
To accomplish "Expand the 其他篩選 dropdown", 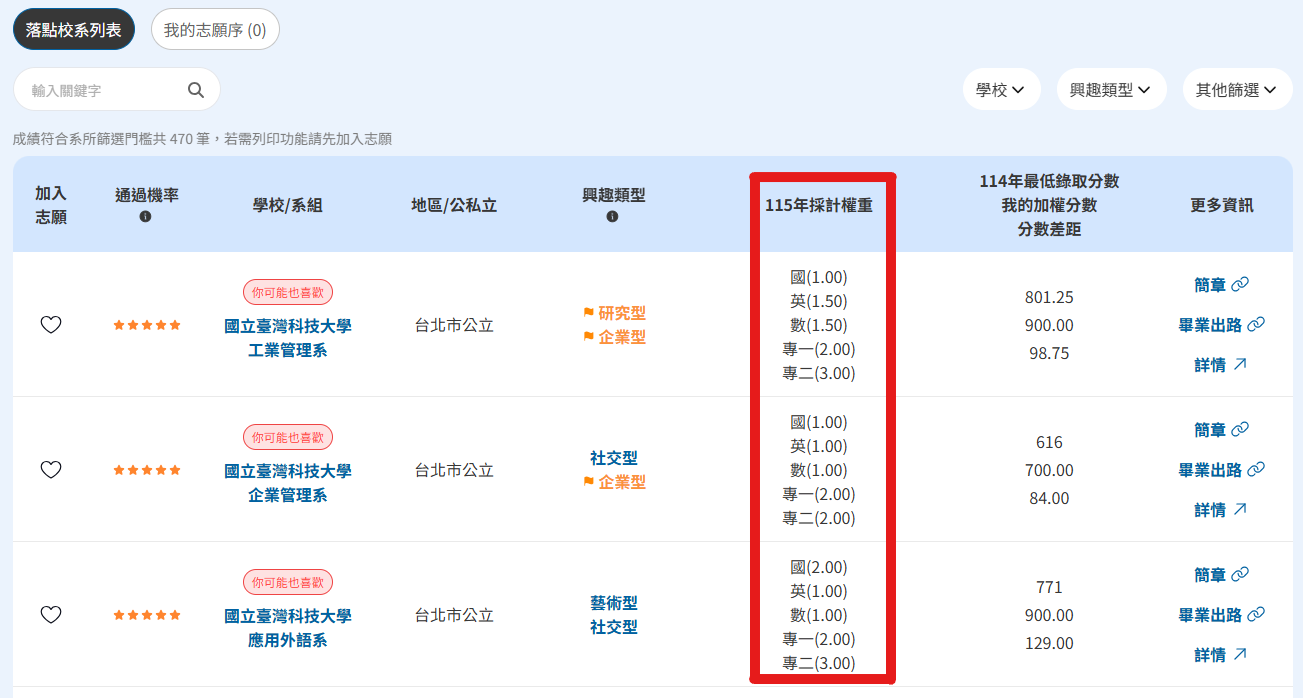I will (1237, 90).
